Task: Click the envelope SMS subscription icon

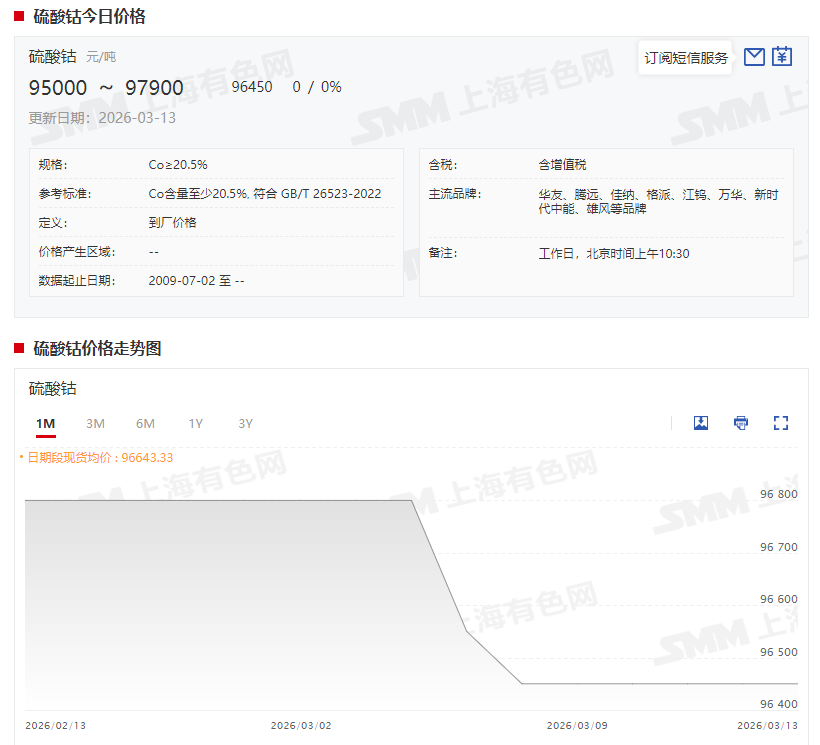Action: point(754,57)
